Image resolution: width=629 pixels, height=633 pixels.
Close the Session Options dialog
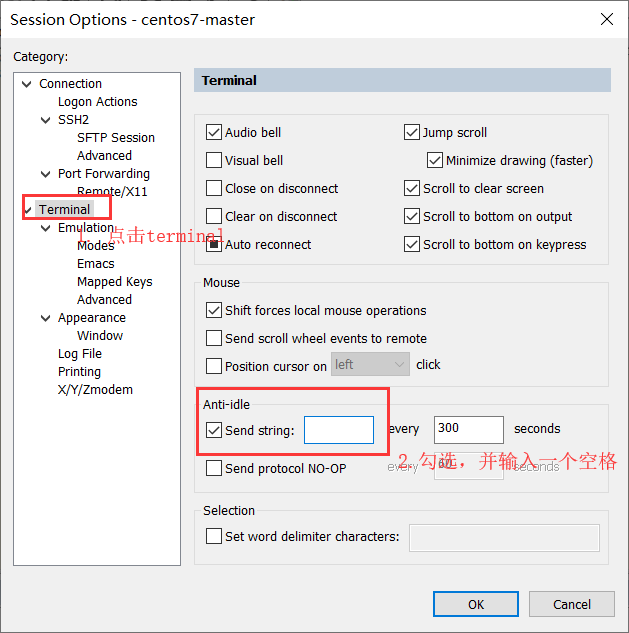click(606, 19)
